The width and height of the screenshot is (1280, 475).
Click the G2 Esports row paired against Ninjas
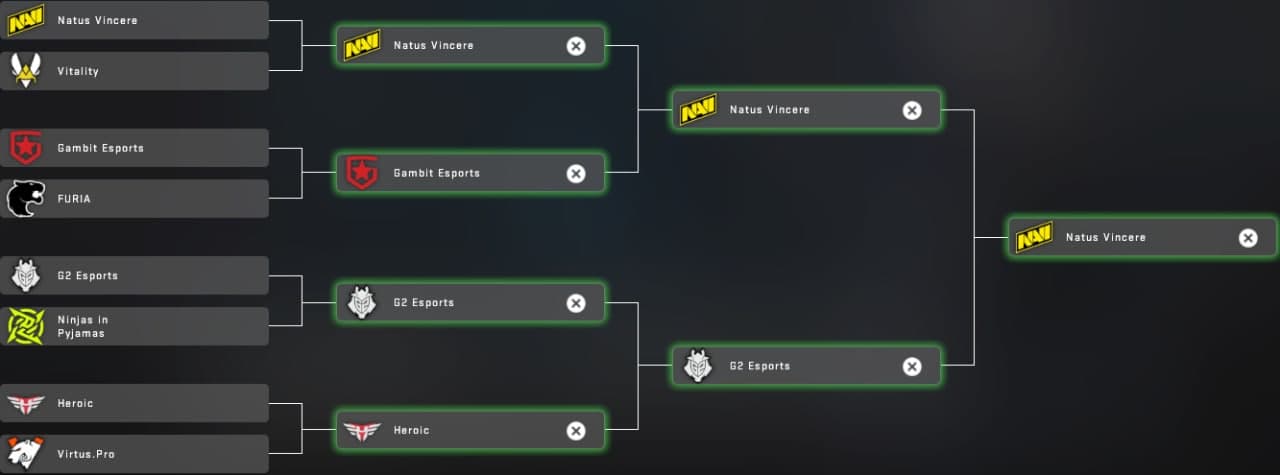pos(150,275)
